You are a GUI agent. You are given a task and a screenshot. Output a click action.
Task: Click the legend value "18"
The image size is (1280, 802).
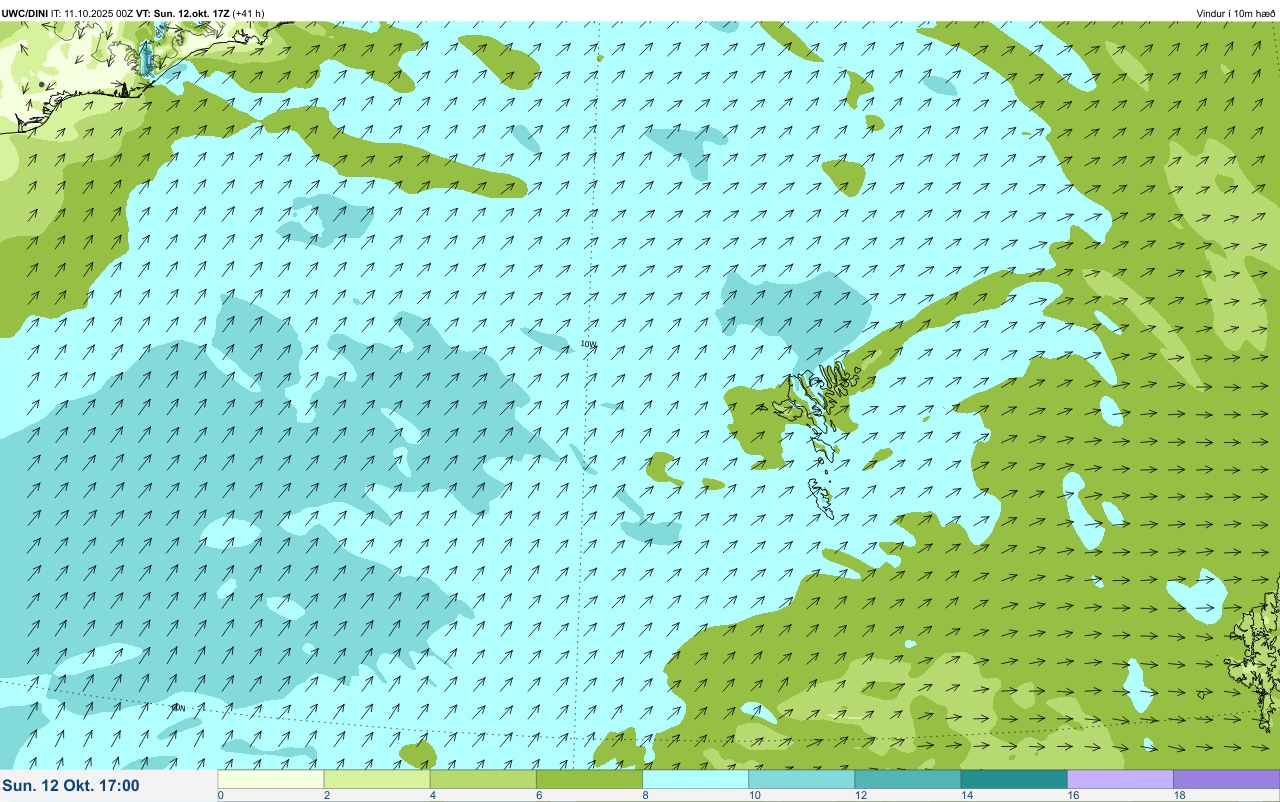pos(1179,795)
